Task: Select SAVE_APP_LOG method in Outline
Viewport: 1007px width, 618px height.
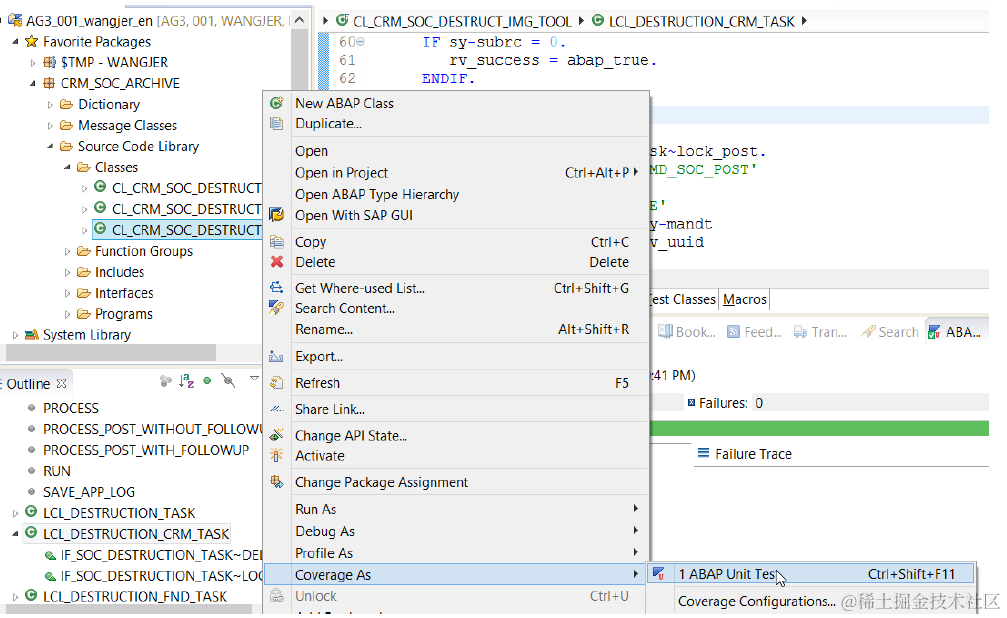Action: click(x=89, y=492)
